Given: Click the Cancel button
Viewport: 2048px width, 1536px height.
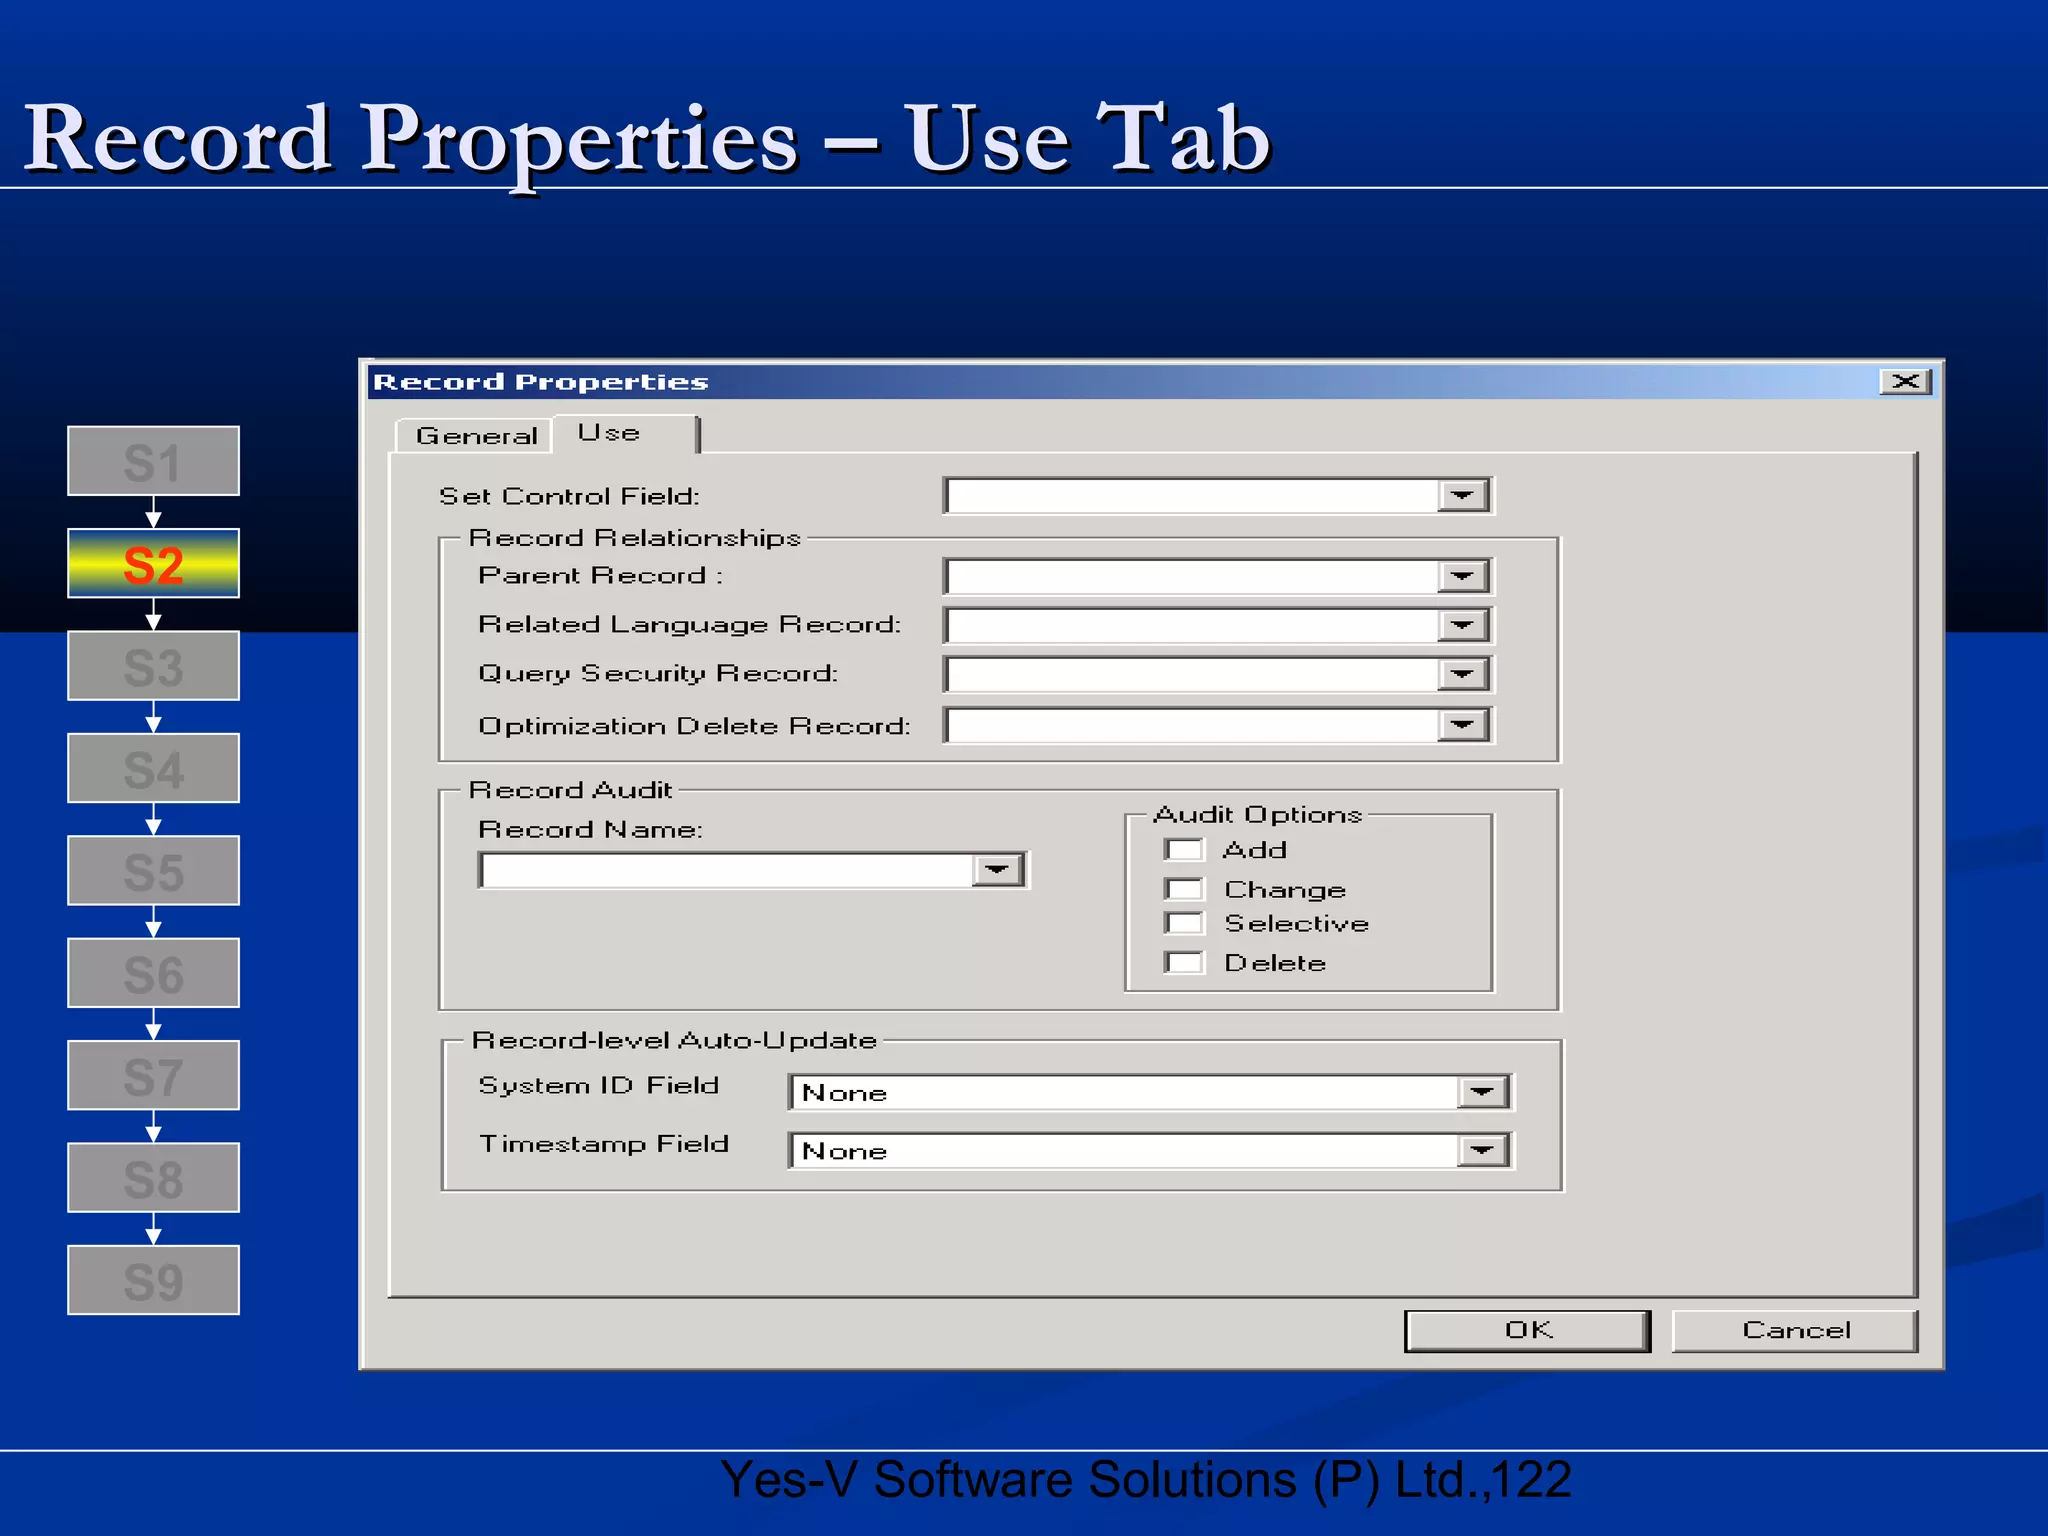Looking at the screenshot, I should [1795, 1331].
